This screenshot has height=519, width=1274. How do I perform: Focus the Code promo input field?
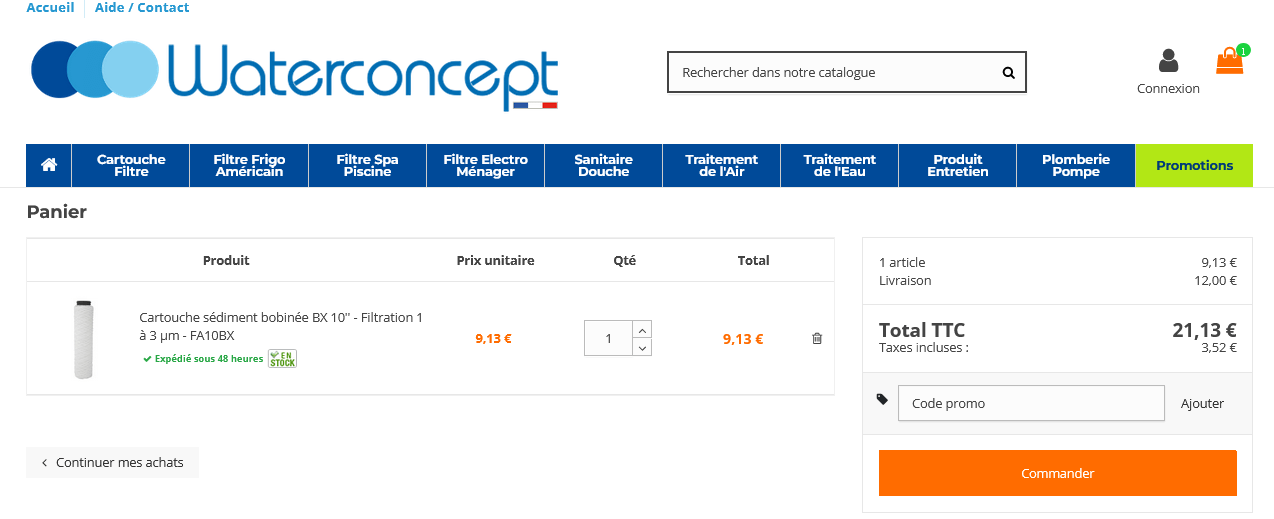tap(1031, 404)
